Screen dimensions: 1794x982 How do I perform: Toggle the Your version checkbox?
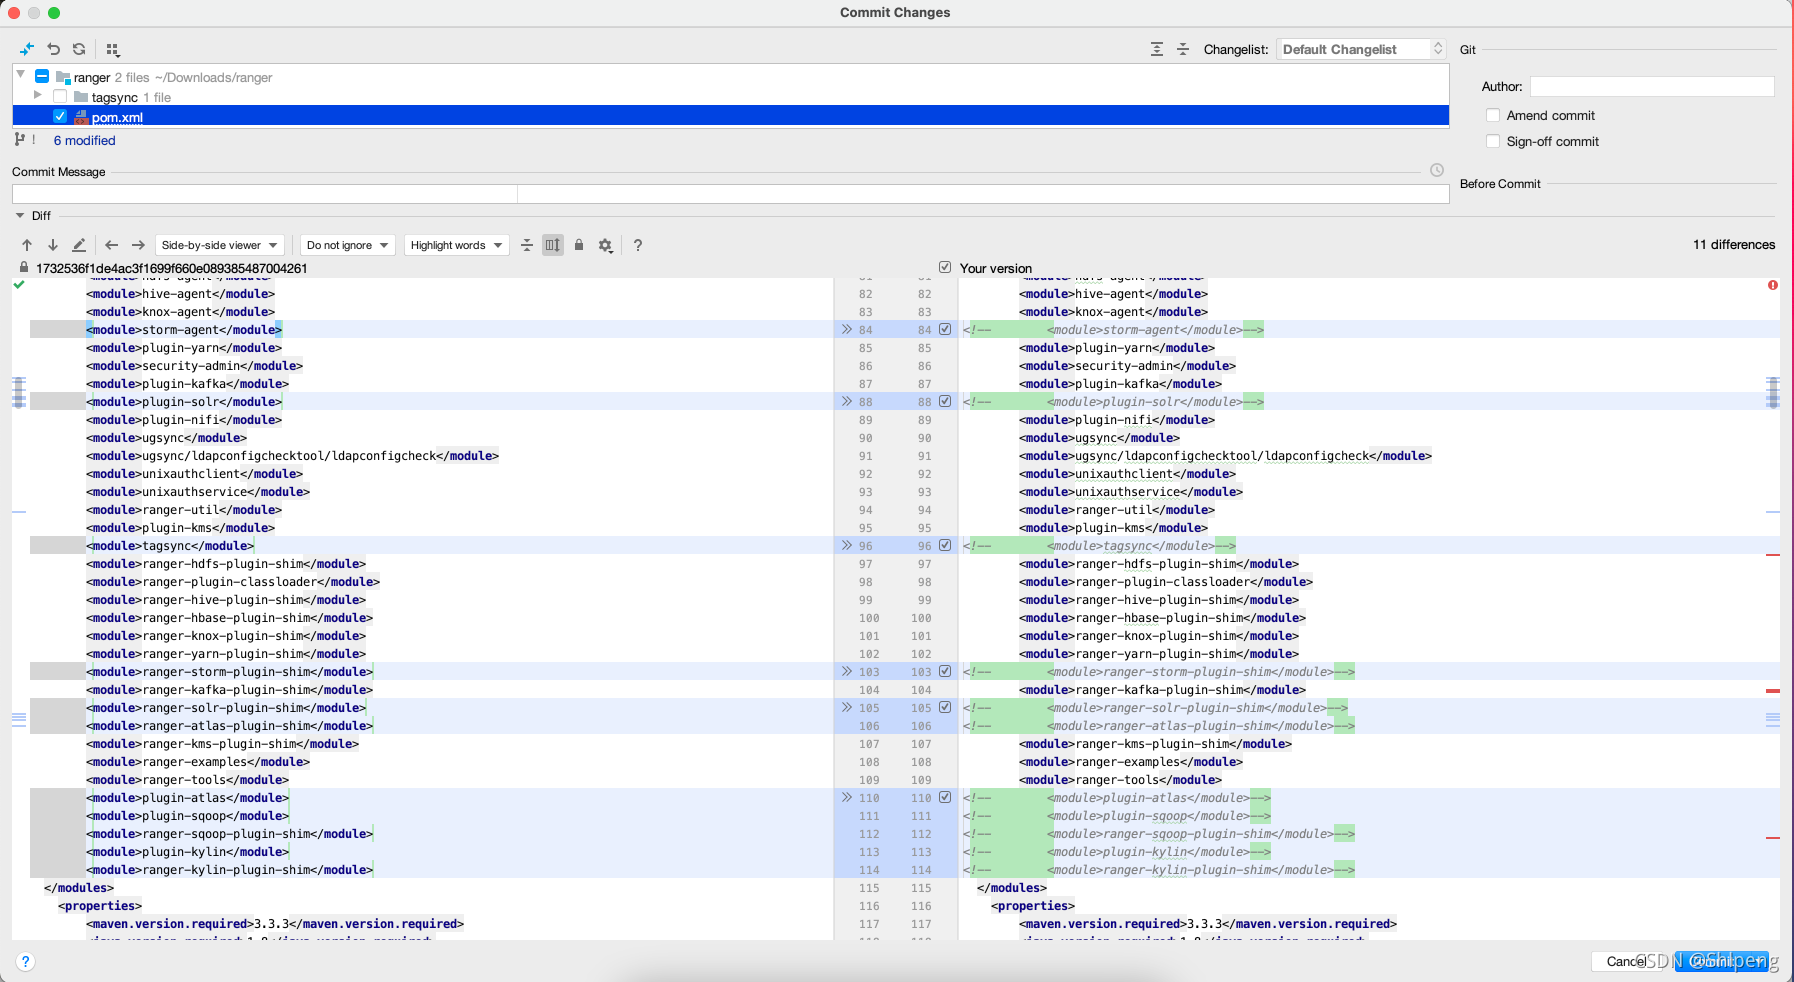(x=945, y=267)
